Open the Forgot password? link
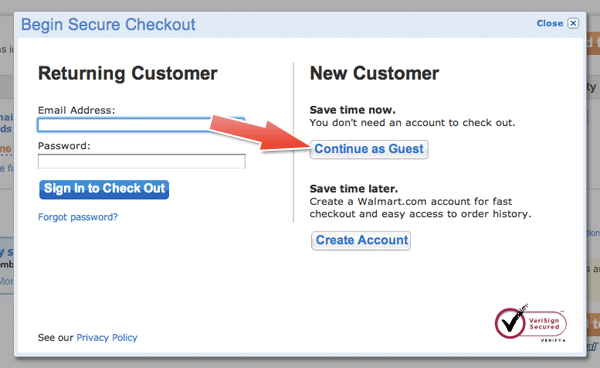The image size is (600, 368). point(78,217)
